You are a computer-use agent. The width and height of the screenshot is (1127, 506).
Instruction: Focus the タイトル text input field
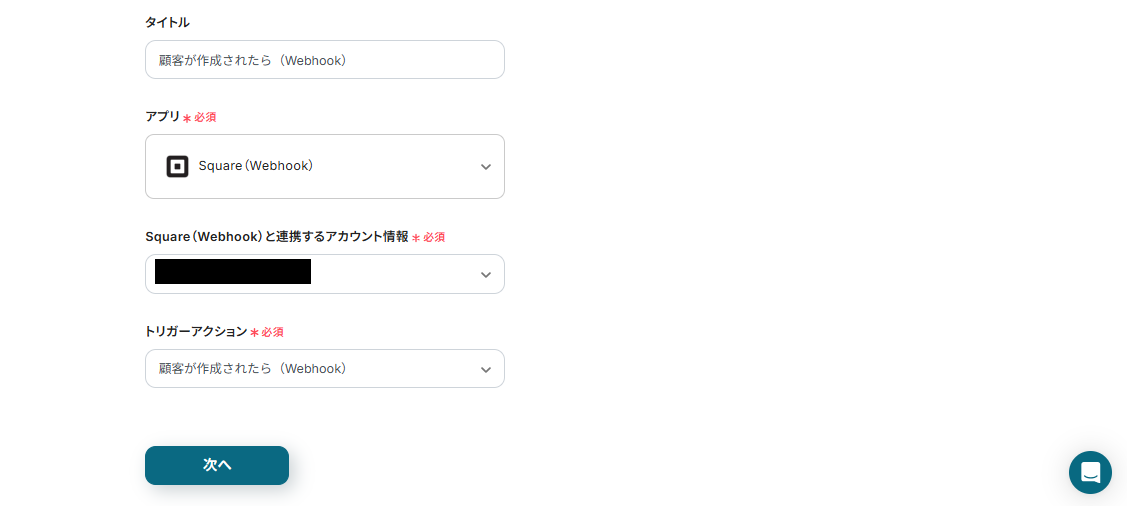click(324, 60)
